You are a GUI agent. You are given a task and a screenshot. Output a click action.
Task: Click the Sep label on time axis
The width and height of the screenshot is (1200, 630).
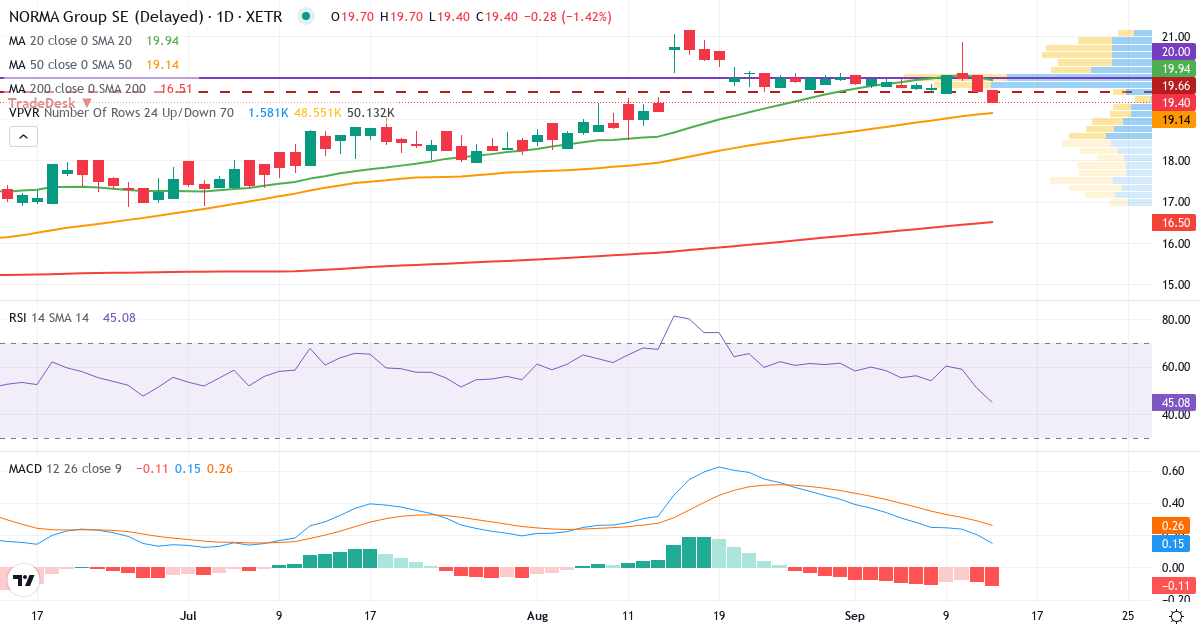click(855, 616)
